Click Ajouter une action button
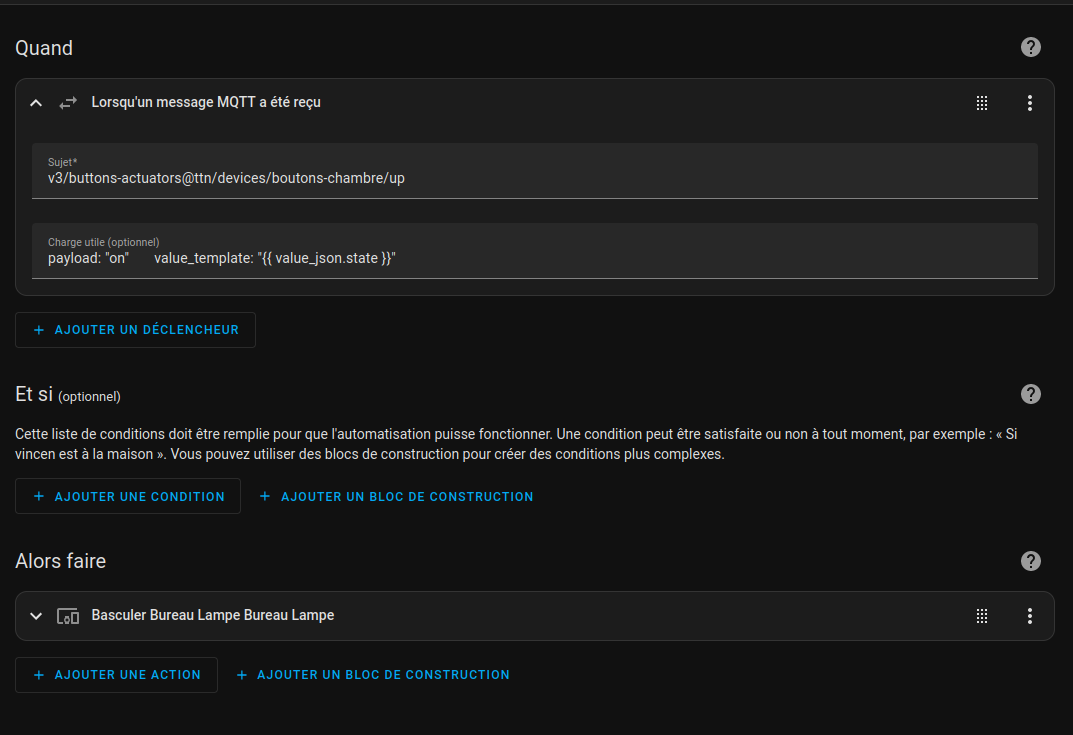The height and width of the screenshot is (735, 1073). 116,675
